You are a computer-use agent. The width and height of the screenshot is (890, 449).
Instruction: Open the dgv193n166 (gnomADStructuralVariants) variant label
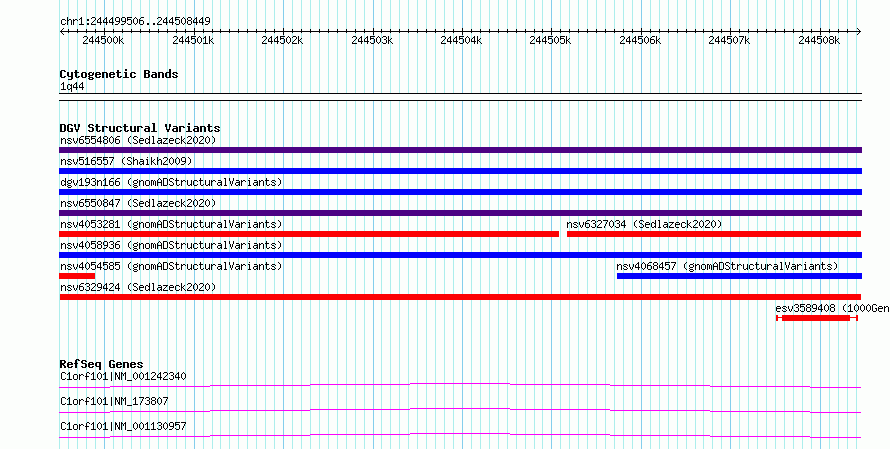click(171, 182)
